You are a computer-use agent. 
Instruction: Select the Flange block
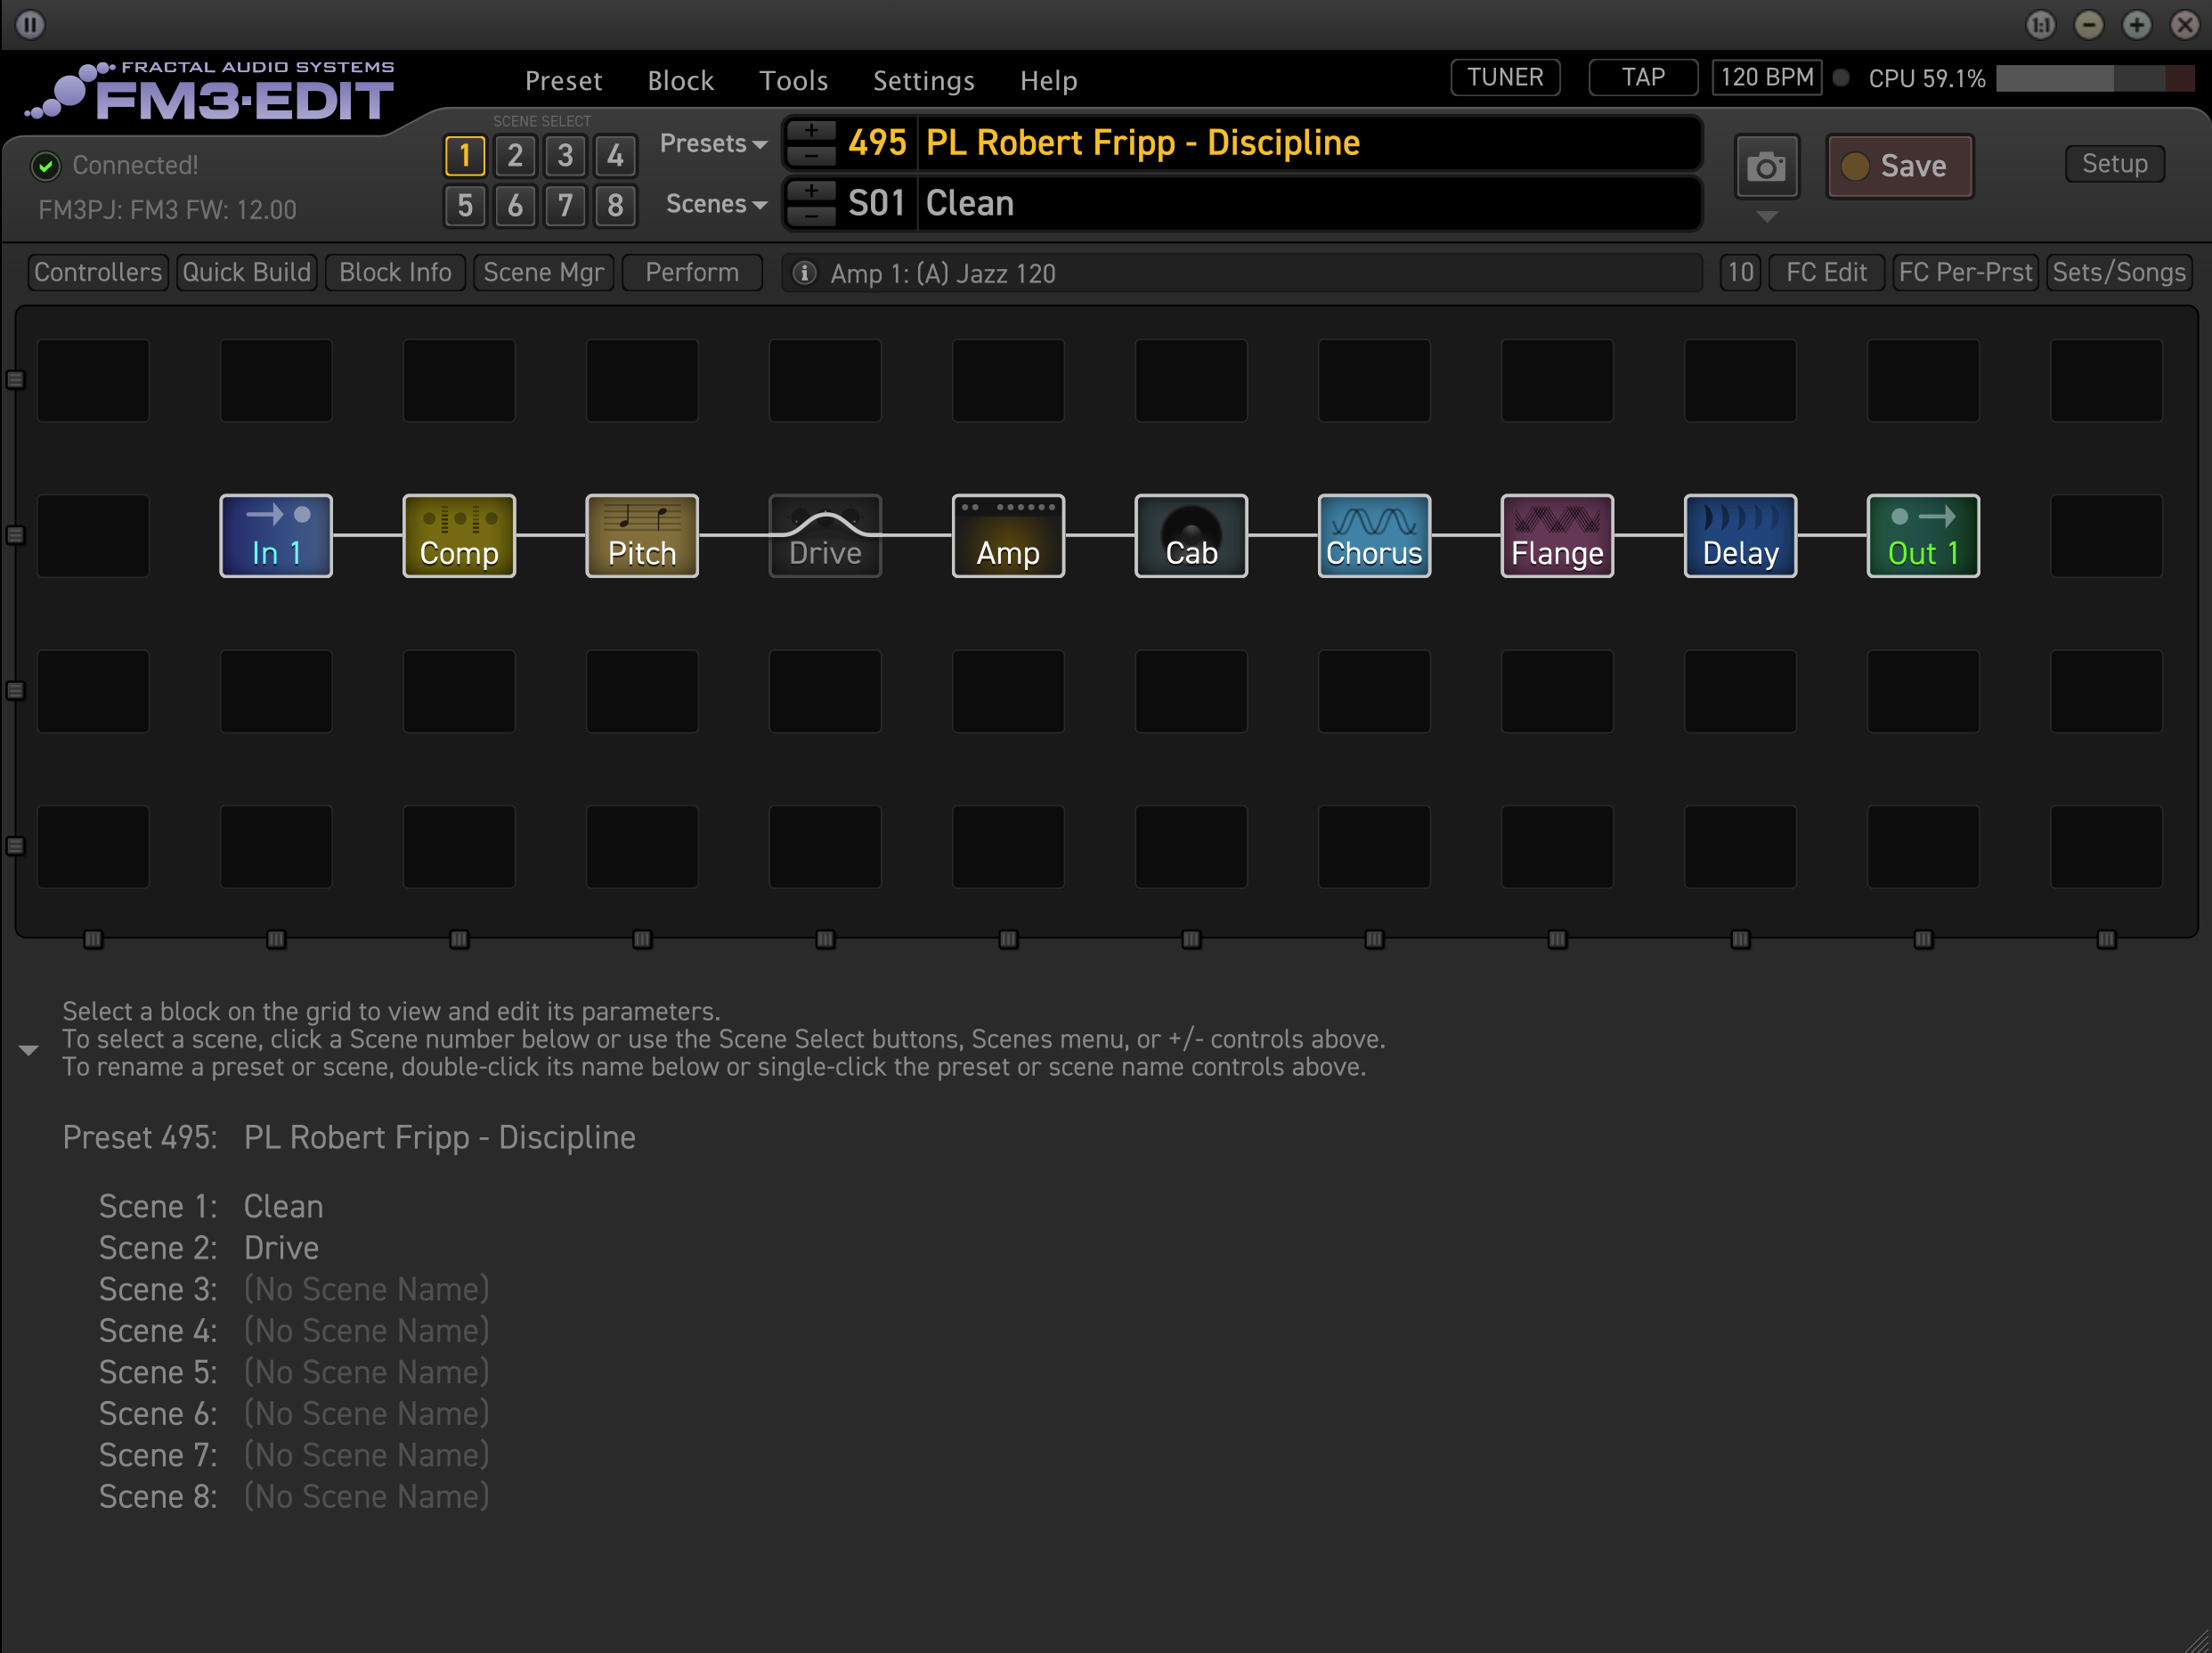pos(1556,535)
